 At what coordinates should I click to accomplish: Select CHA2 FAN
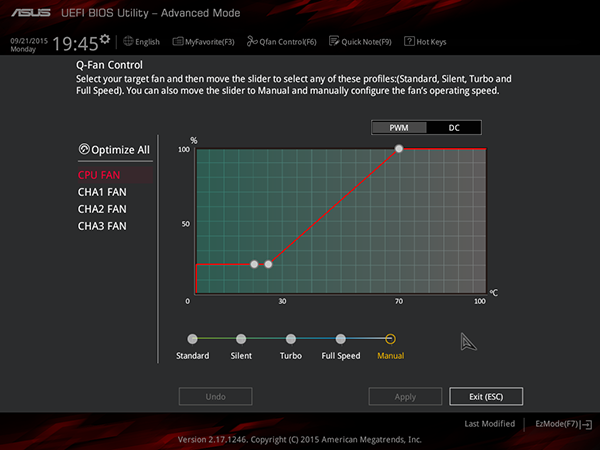tap(102, 209)
